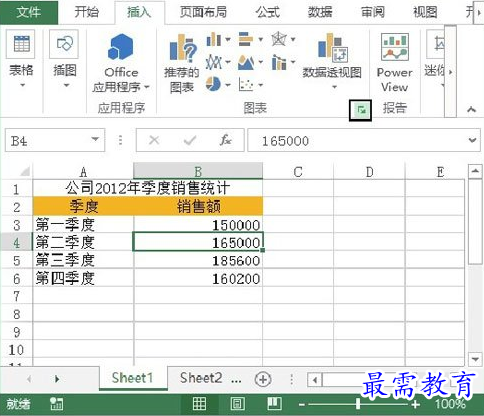The width and height of the screenshot is (484, 416).
Task: Open Tables dropdown arrow
Action: tap(22, 85)
